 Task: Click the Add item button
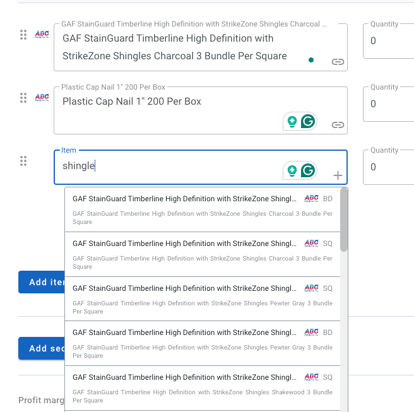tap(42, 282)
